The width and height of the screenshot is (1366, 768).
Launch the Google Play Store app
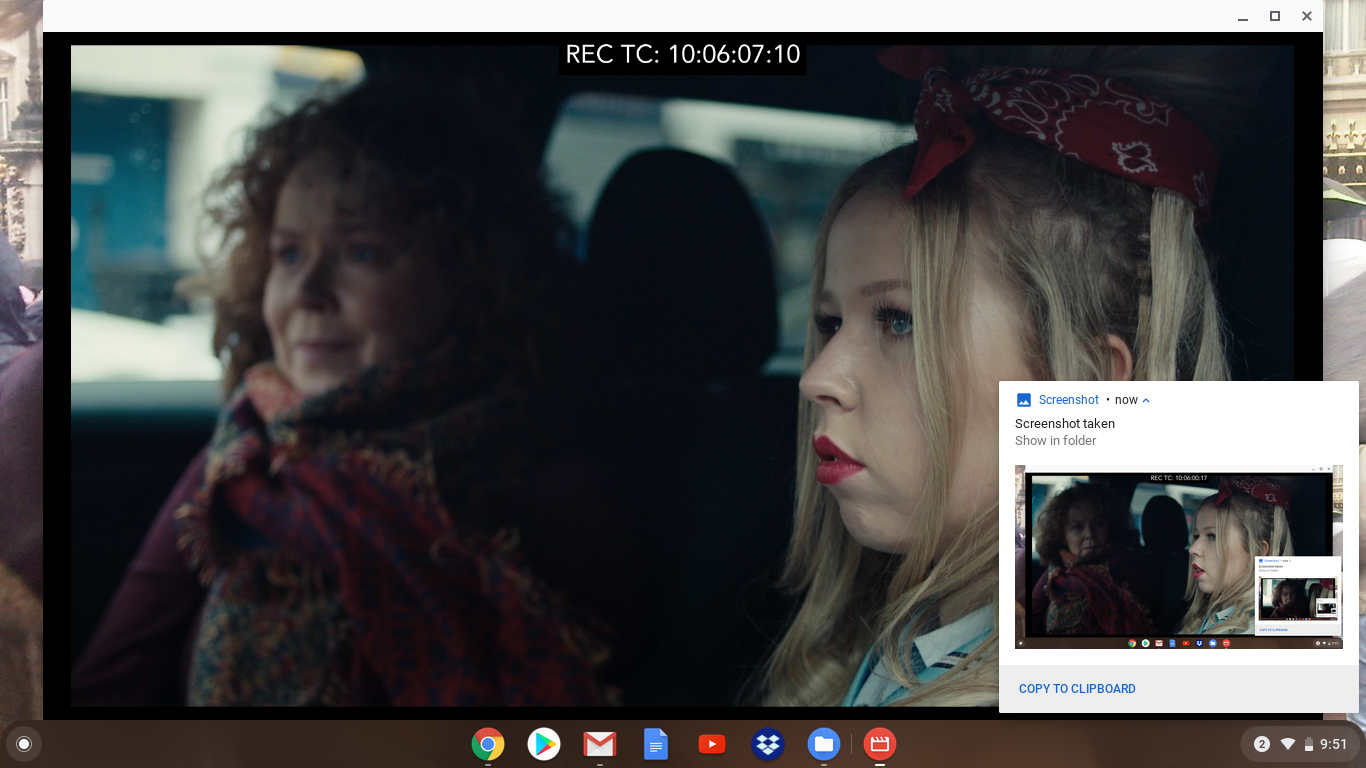[x=544, y=744]
